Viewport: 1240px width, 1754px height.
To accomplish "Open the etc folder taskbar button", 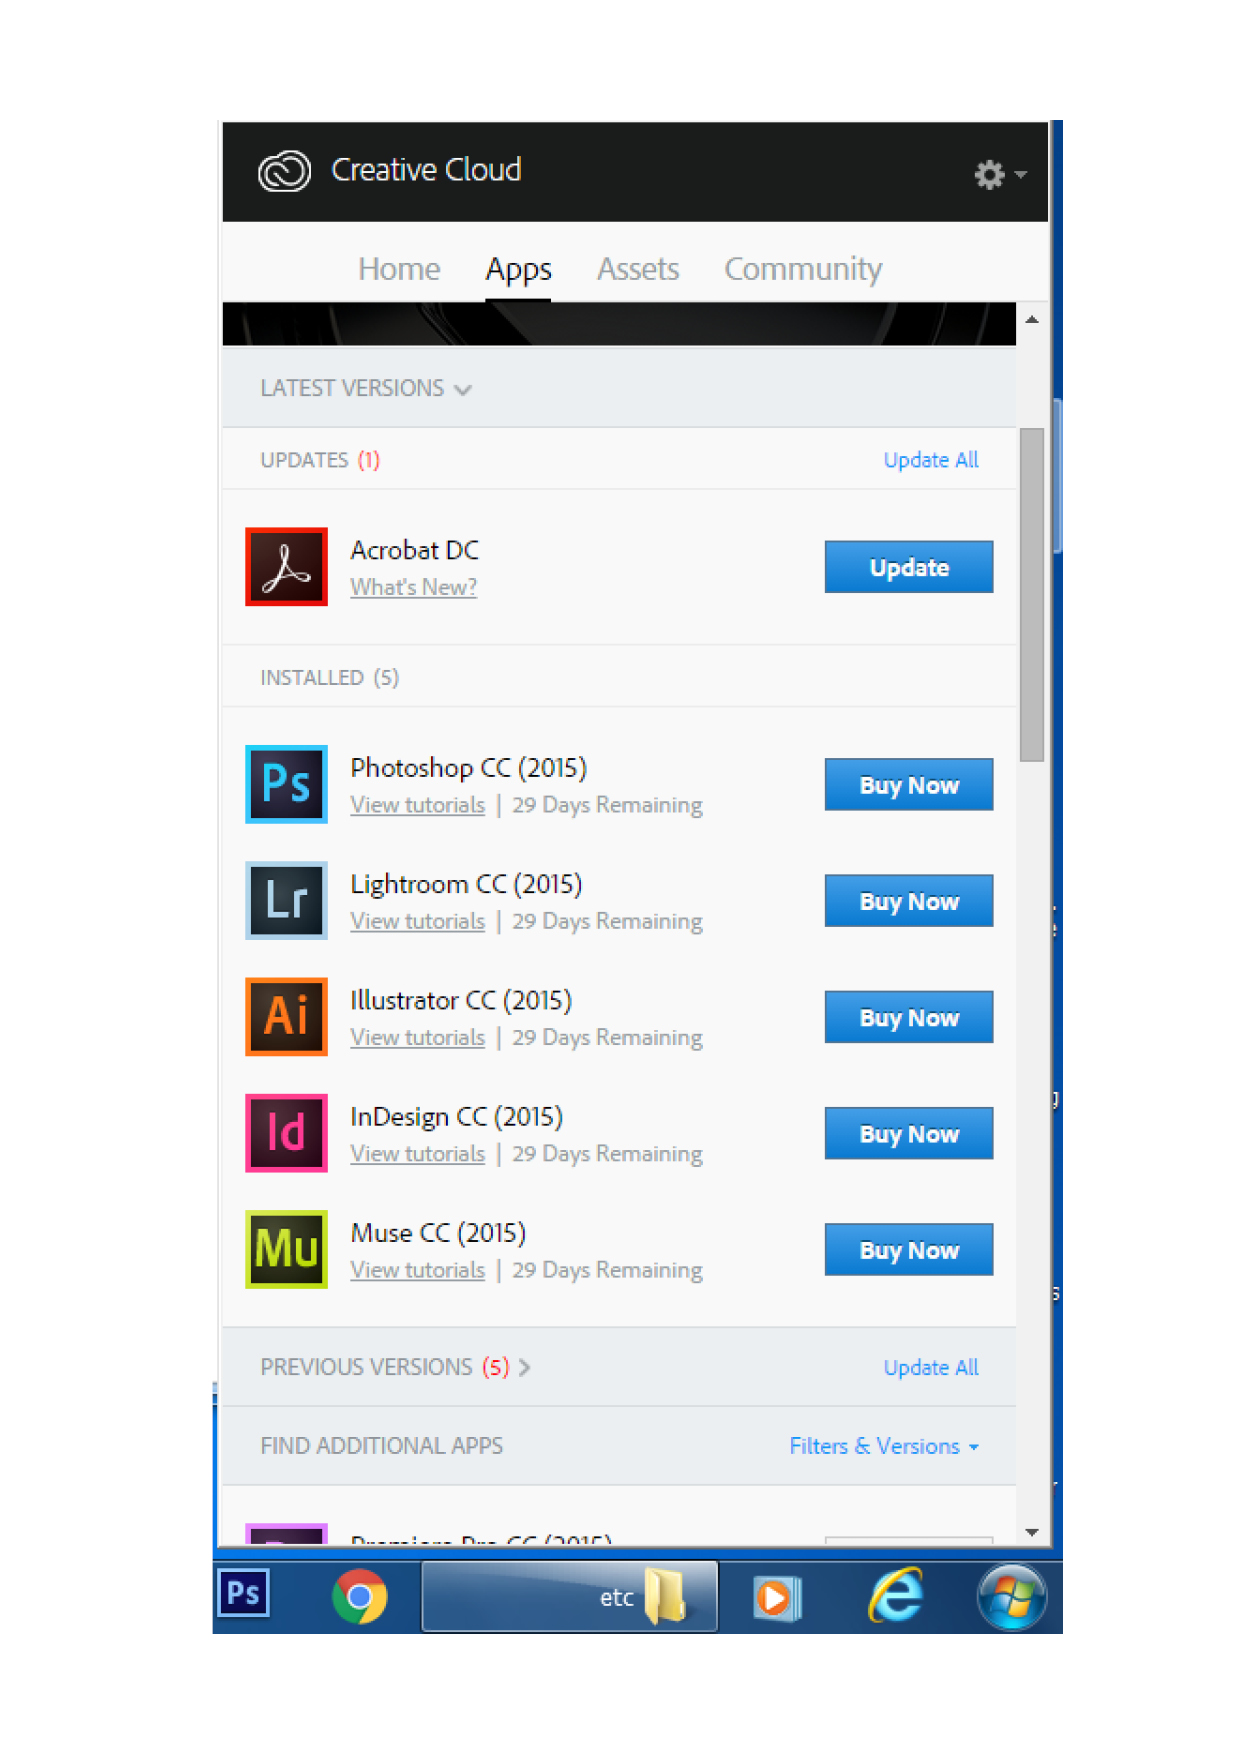I will [x=570, y=1597].
